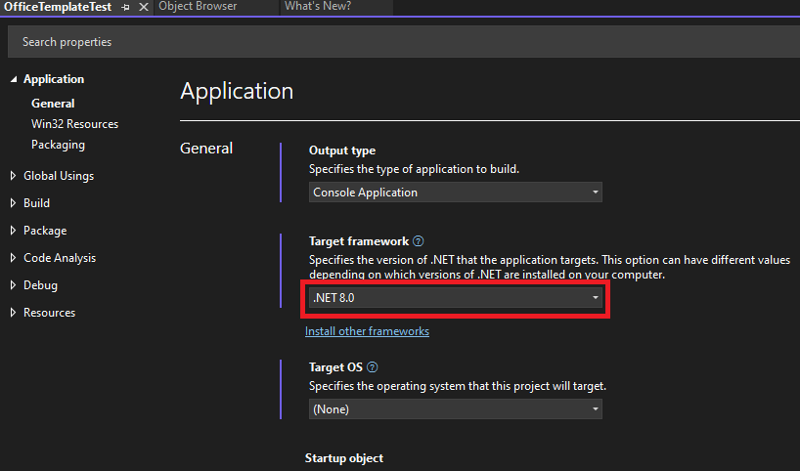Open Win32 Resources page
800x471 pixels.
coord(74,124)
